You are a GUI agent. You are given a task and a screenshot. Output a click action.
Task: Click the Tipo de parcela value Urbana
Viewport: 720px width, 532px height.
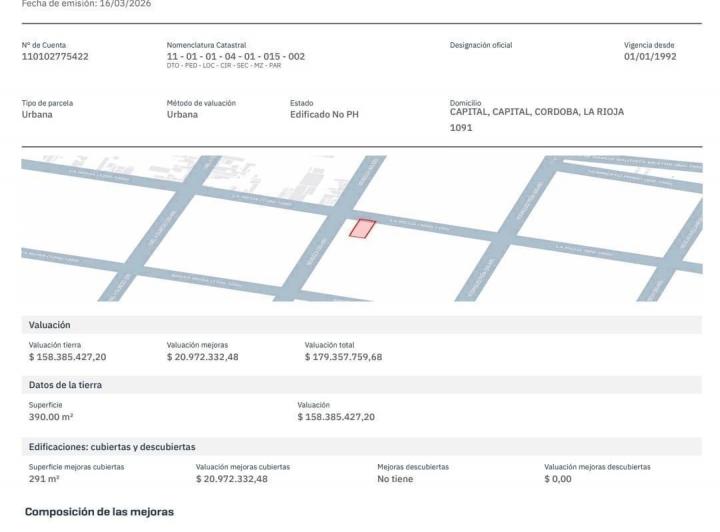point(37,114)
